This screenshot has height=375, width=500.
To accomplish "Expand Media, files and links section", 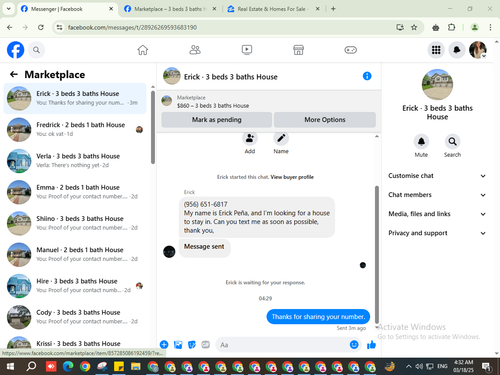I will coord(437,214).
